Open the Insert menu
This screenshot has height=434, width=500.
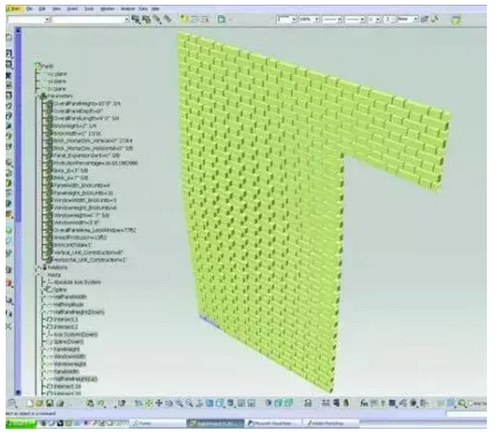pos(72,9)
